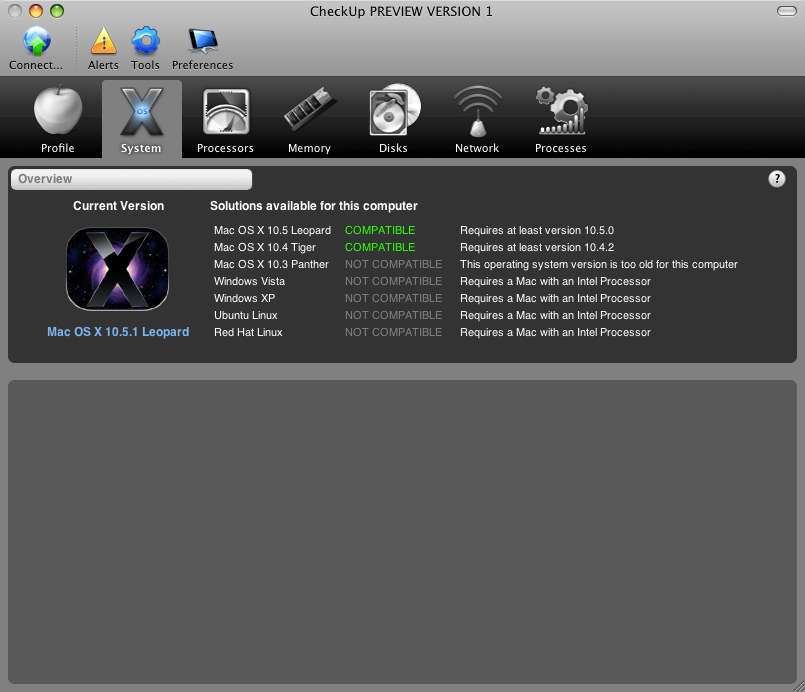Click the COMPATIBLE status for Leopard

tap(380, 230)
